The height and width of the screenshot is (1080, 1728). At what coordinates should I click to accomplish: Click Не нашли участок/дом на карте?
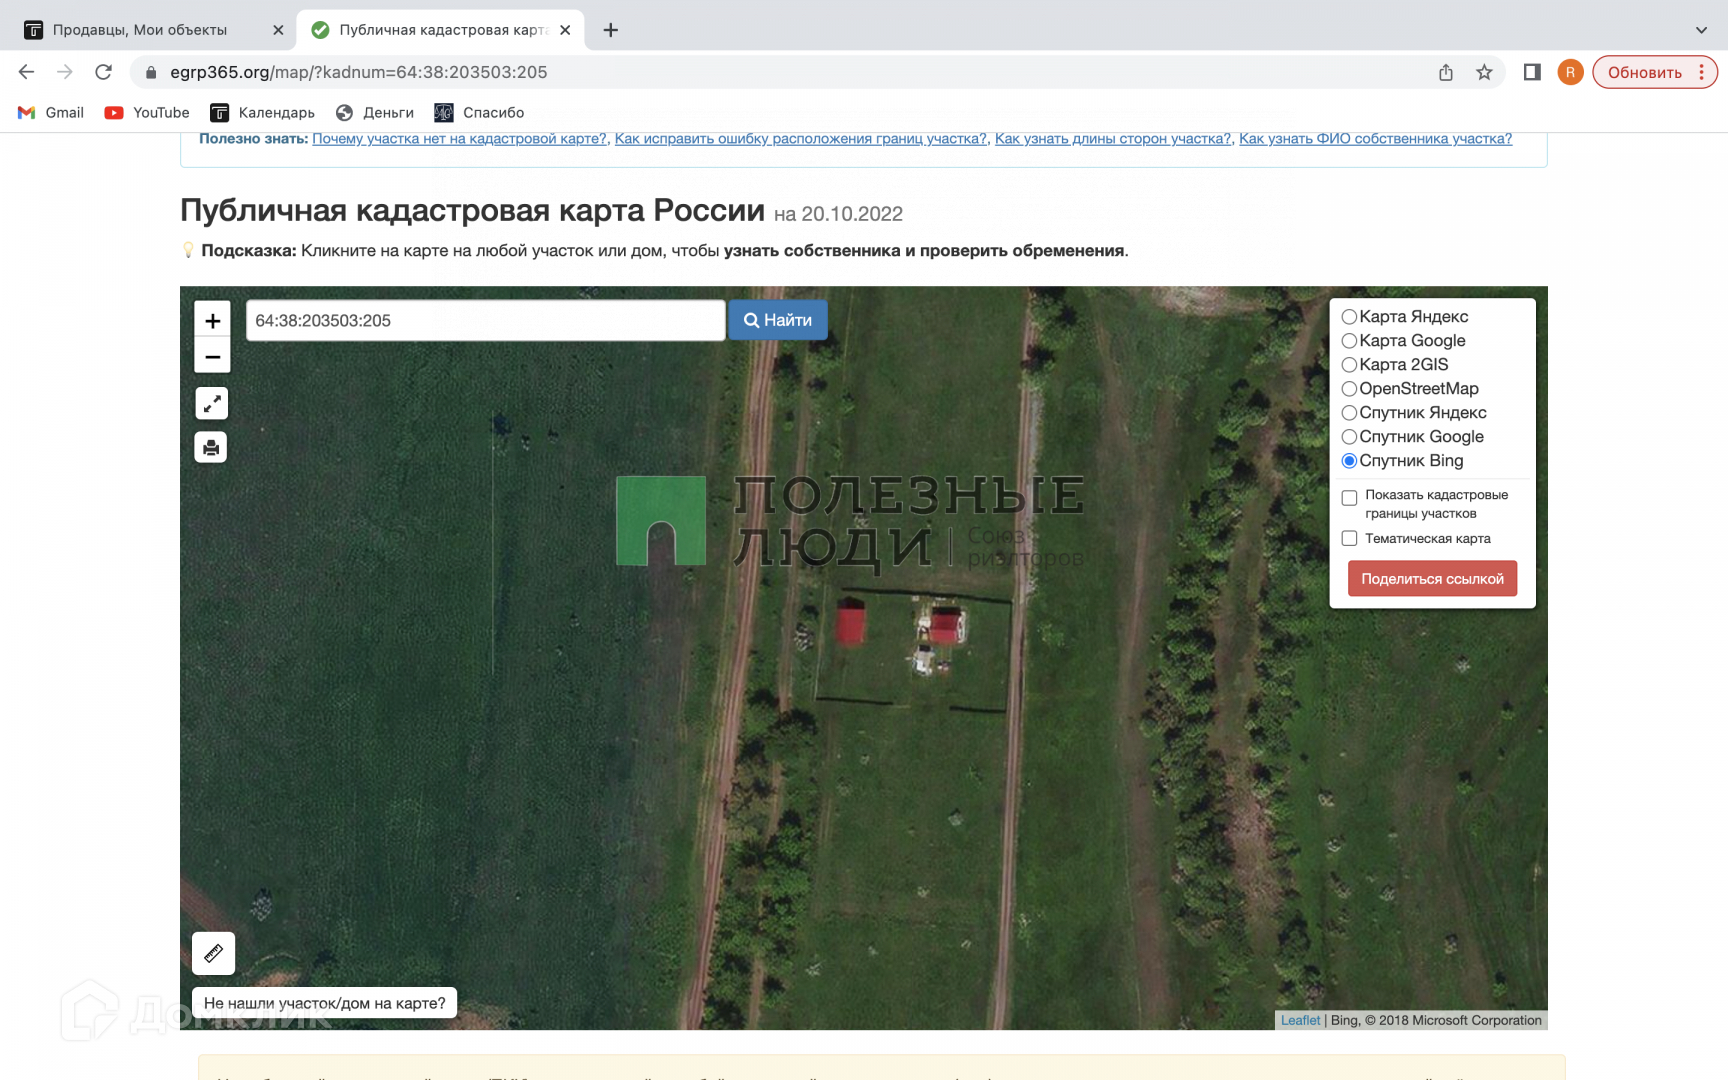(325, 1003)
